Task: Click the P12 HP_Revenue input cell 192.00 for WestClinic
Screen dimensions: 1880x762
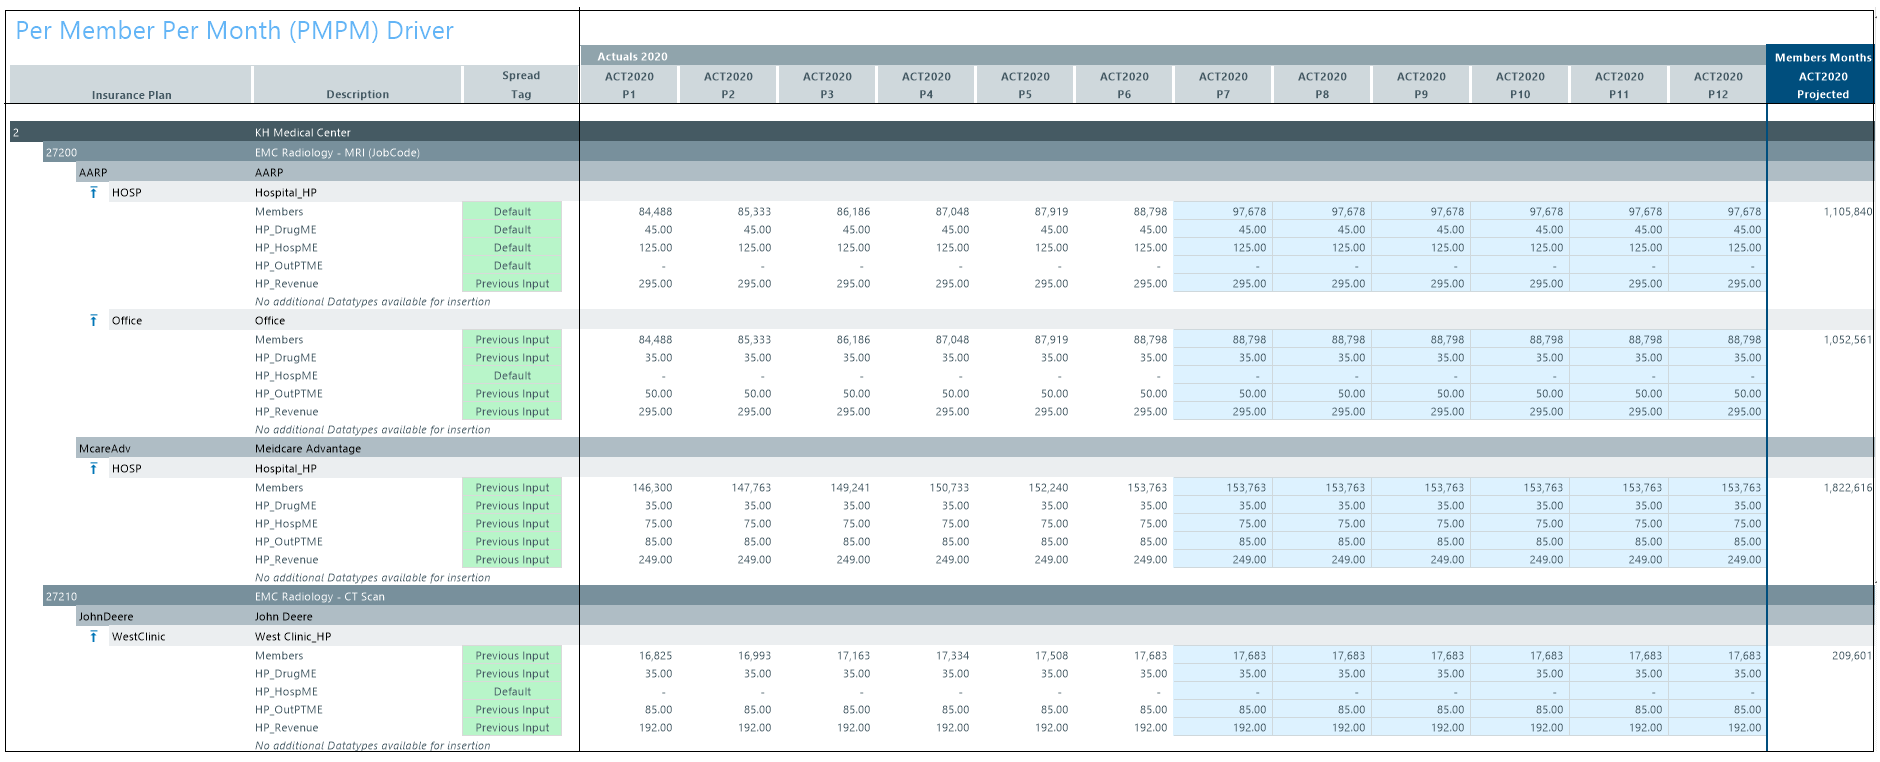Action: (1717, 727)
